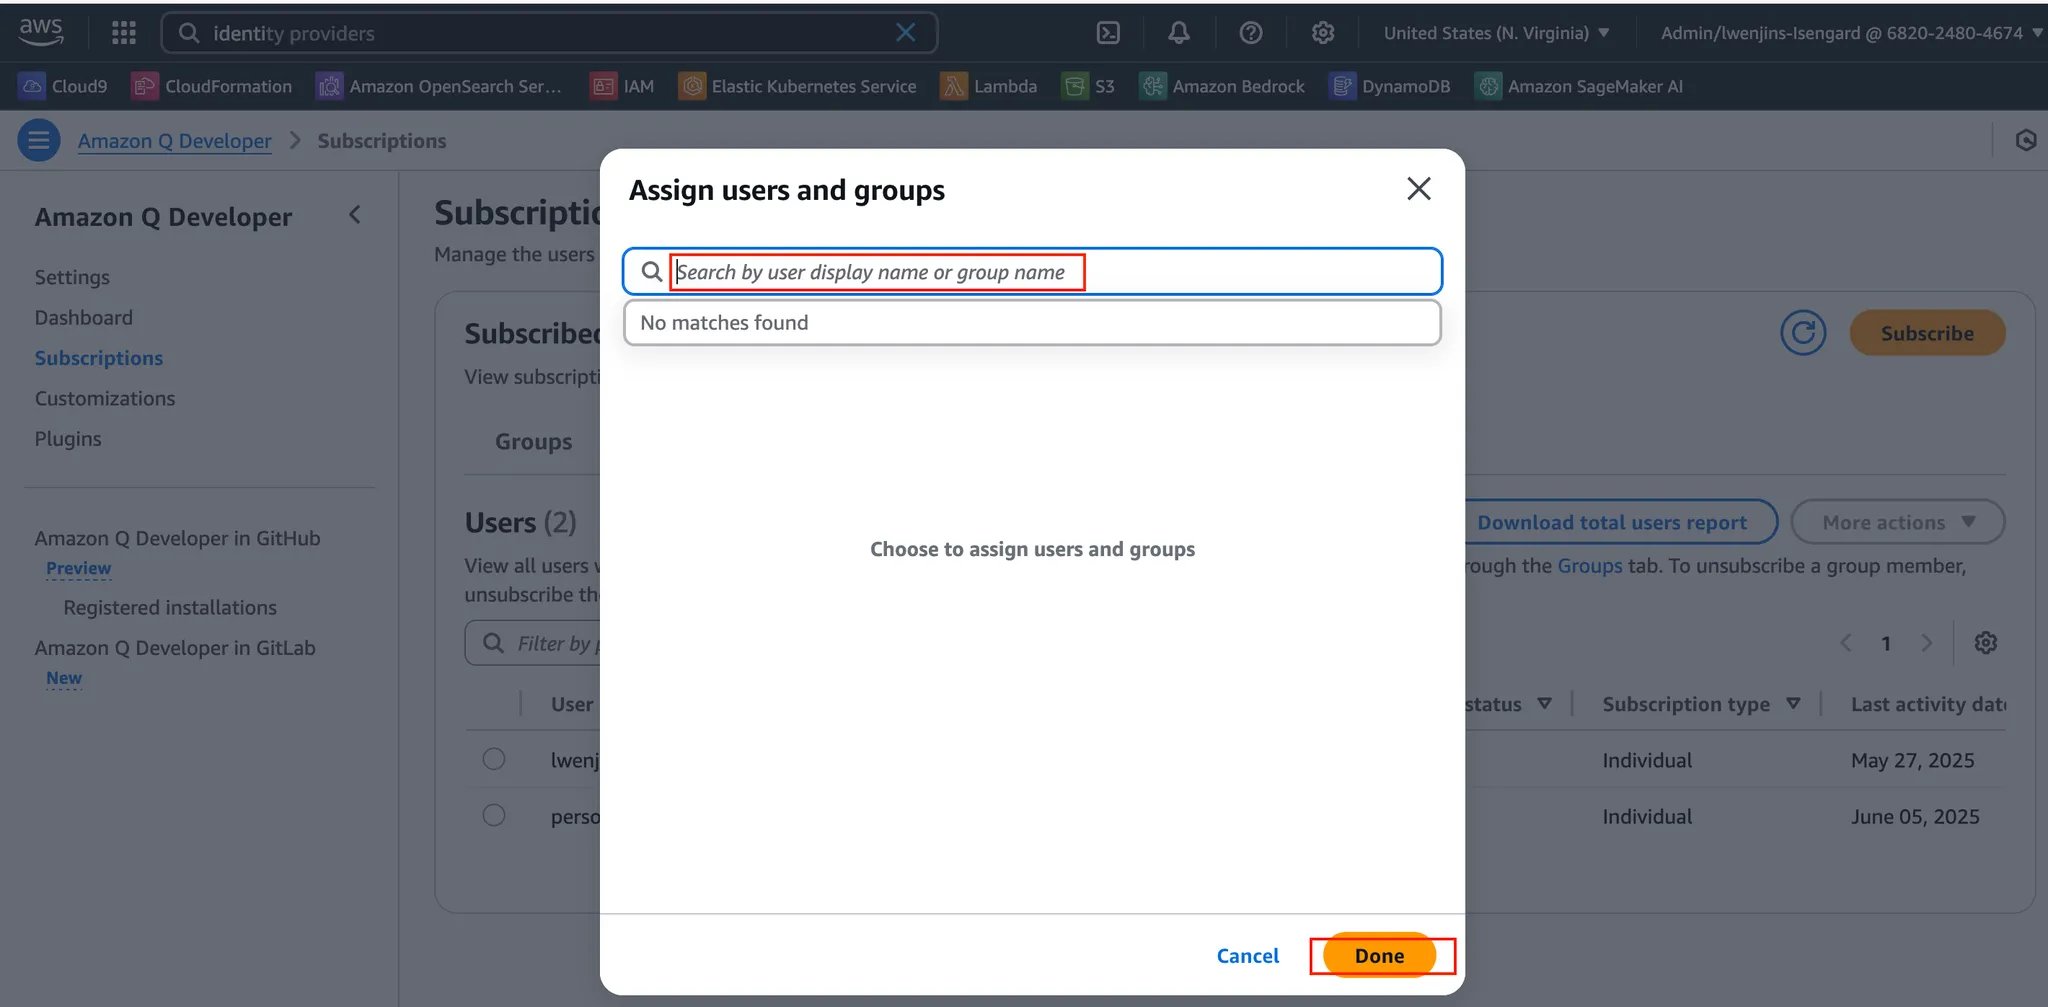Collapse the Amazon Q Developer sidebar
Image resolution: width=2048 pixels, height=1007 pixels.
[x=355, y=215]
